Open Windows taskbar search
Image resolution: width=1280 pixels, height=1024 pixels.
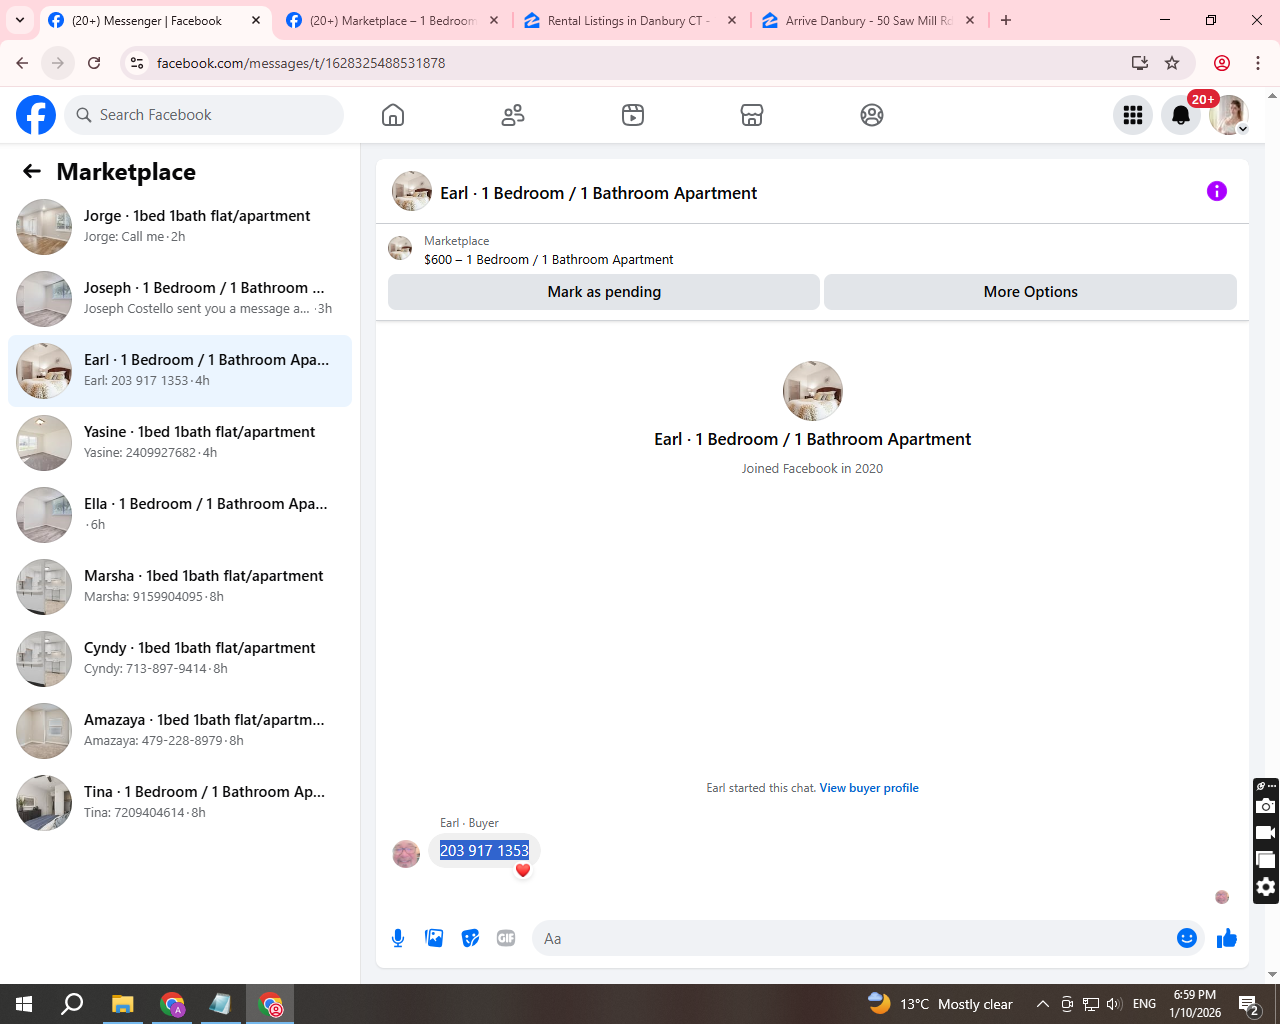coord(72,1004)
